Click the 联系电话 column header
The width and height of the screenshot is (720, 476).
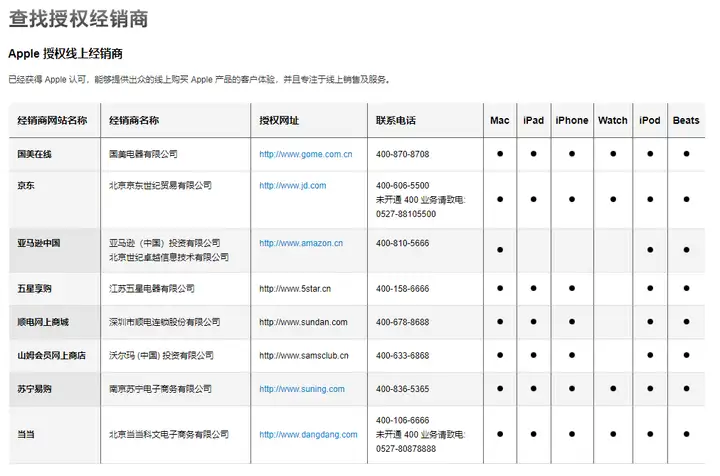click(x=395, y=120)
